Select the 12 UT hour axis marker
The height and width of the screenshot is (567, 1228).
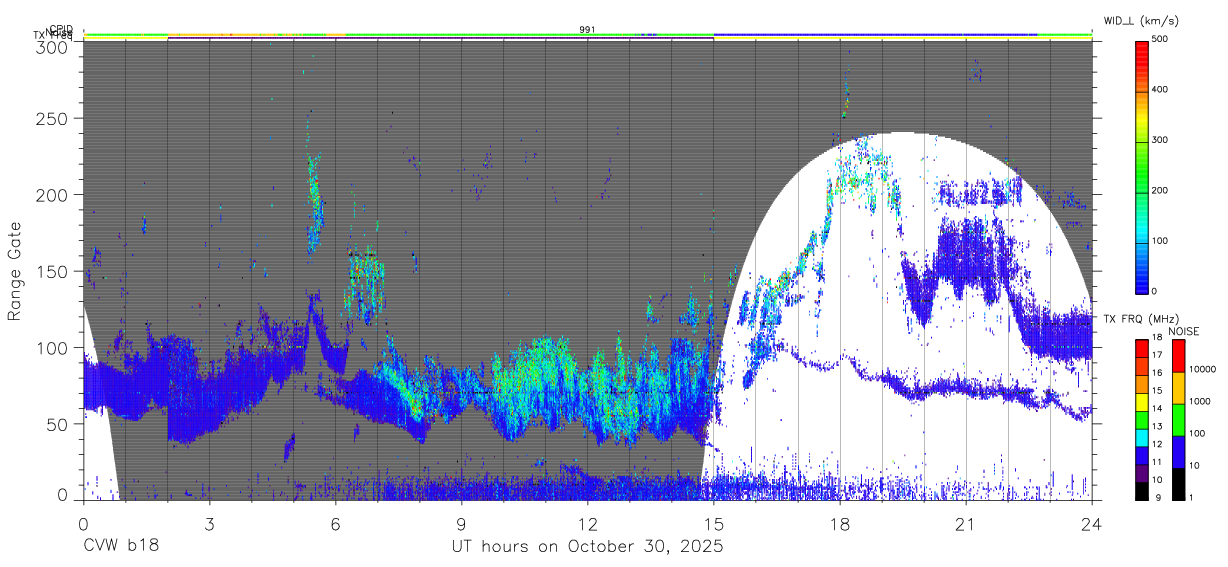tap(587, 524)
